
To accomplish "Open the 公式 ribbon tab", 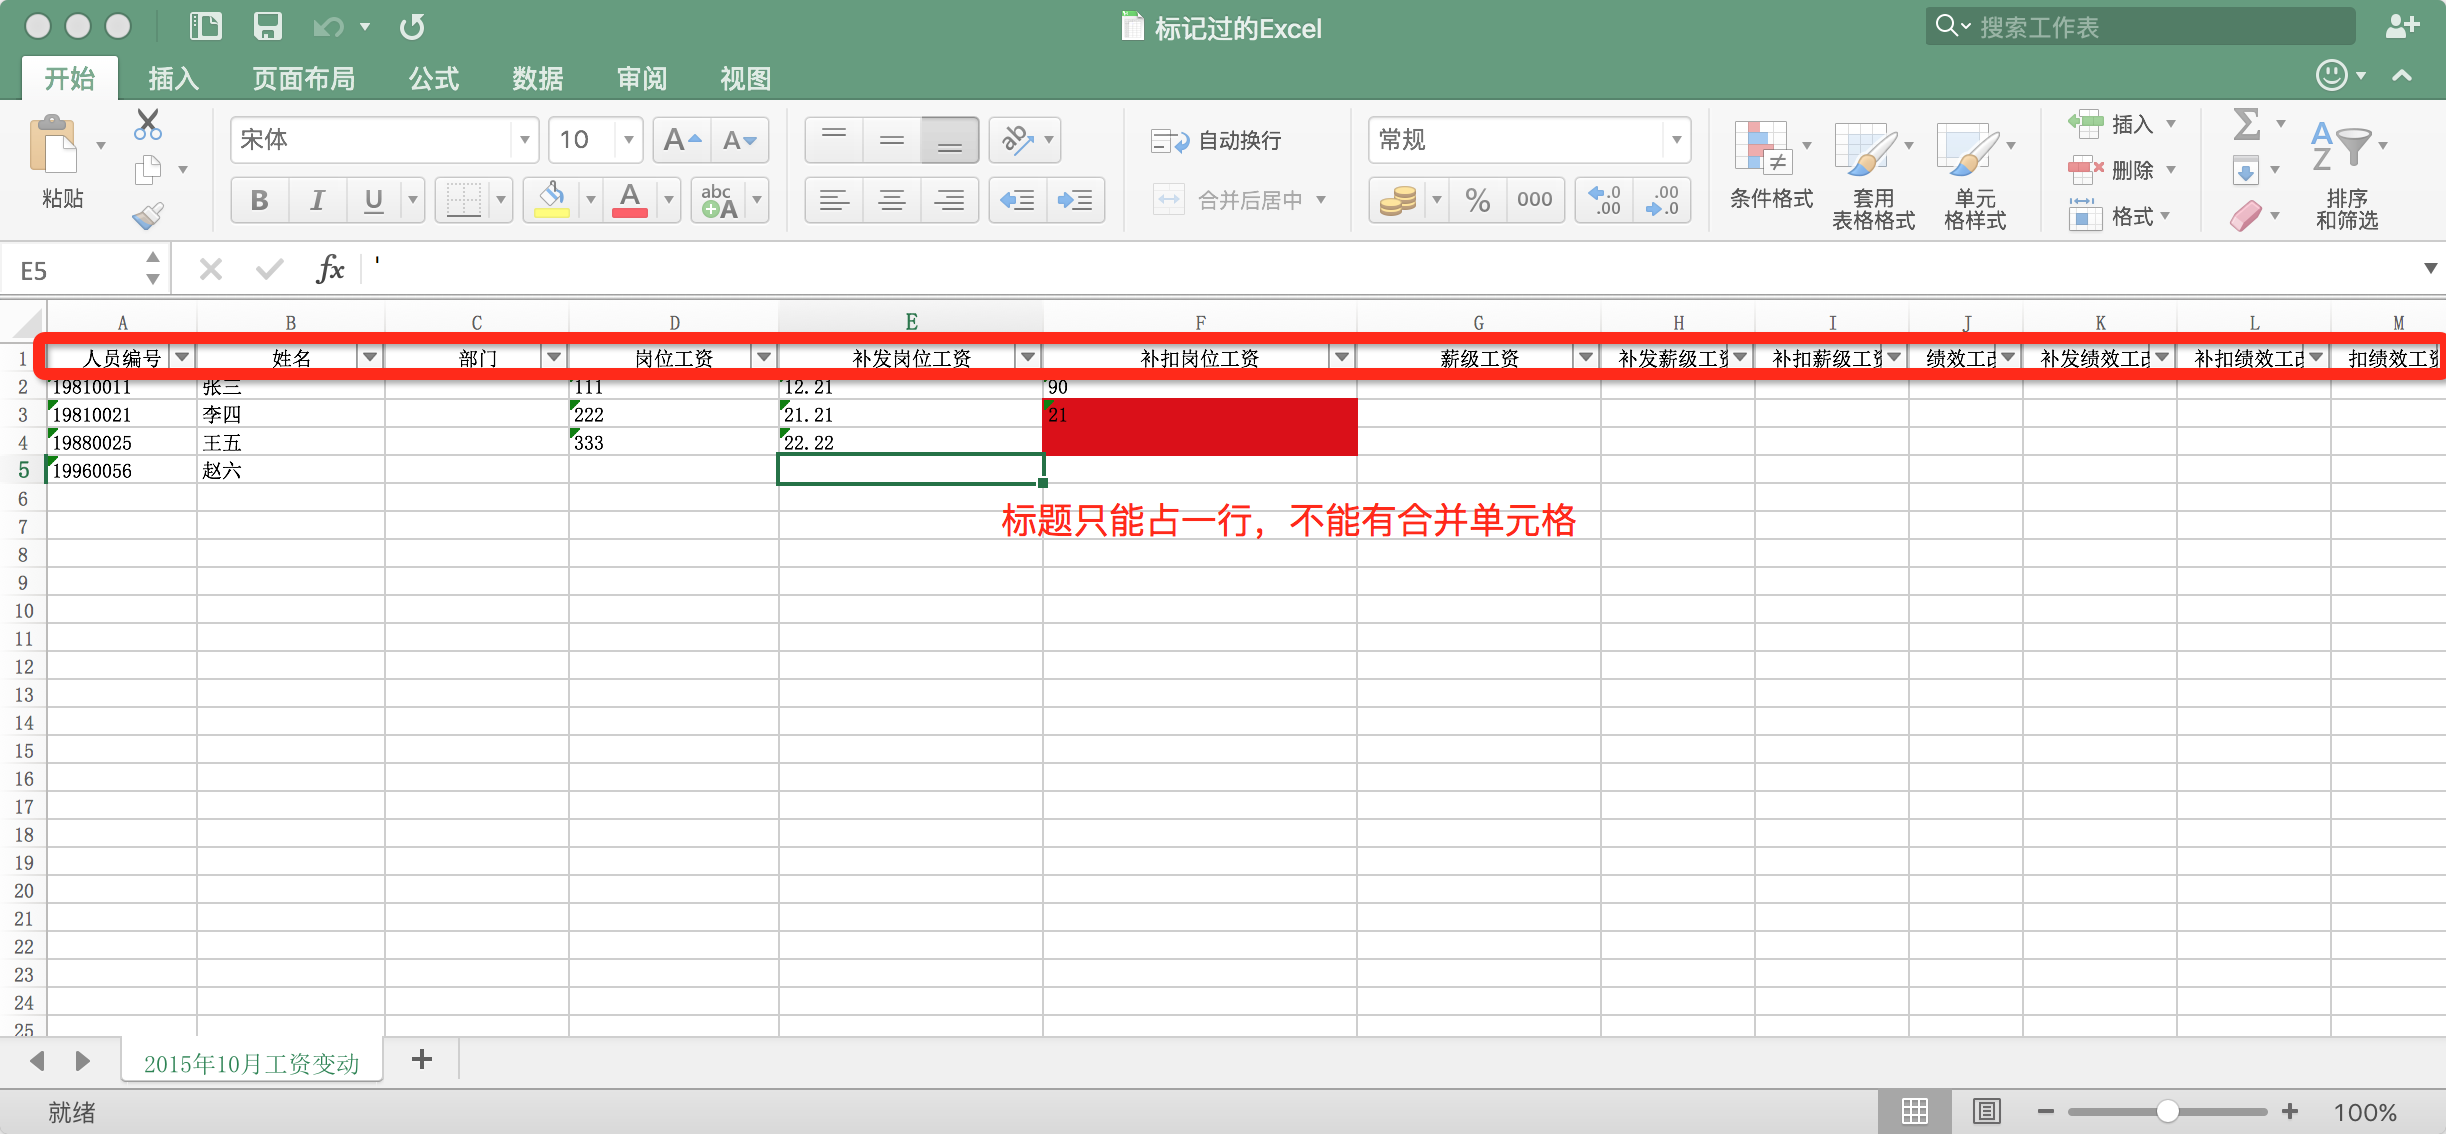I will [433, 78].
